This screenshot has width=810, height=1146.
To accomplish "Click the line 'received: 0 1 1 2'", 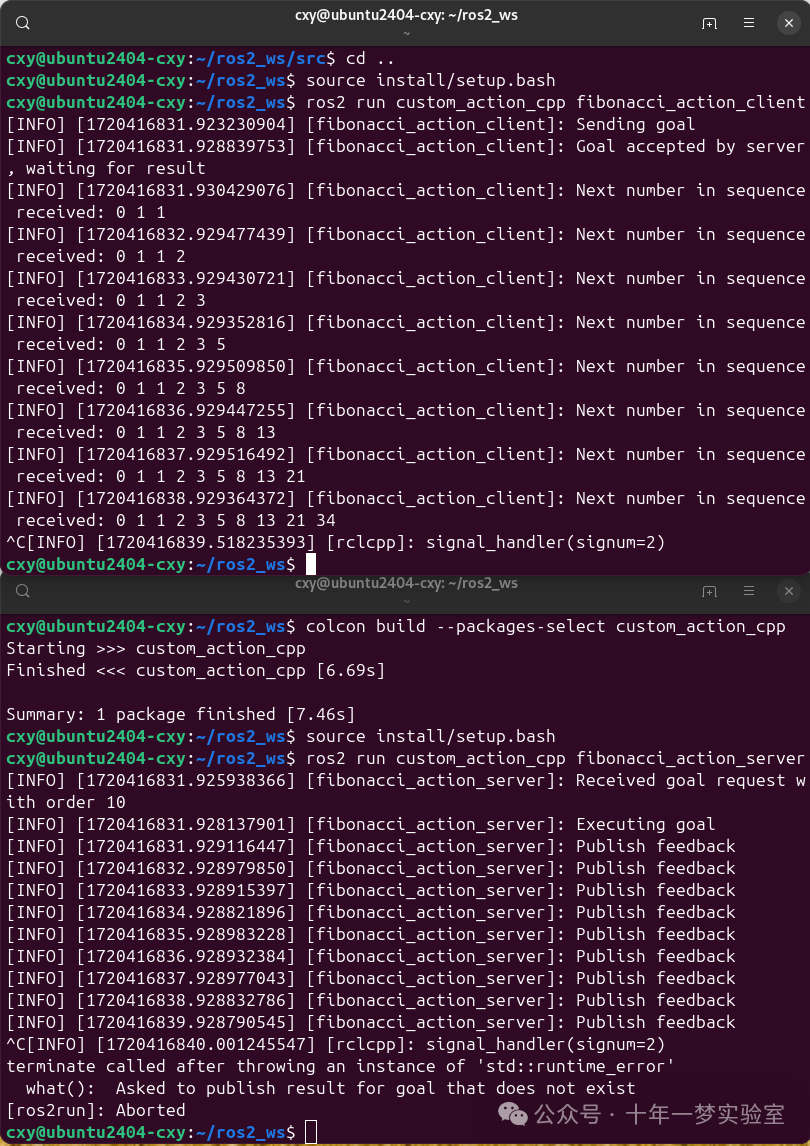I will tap(101, 257).
